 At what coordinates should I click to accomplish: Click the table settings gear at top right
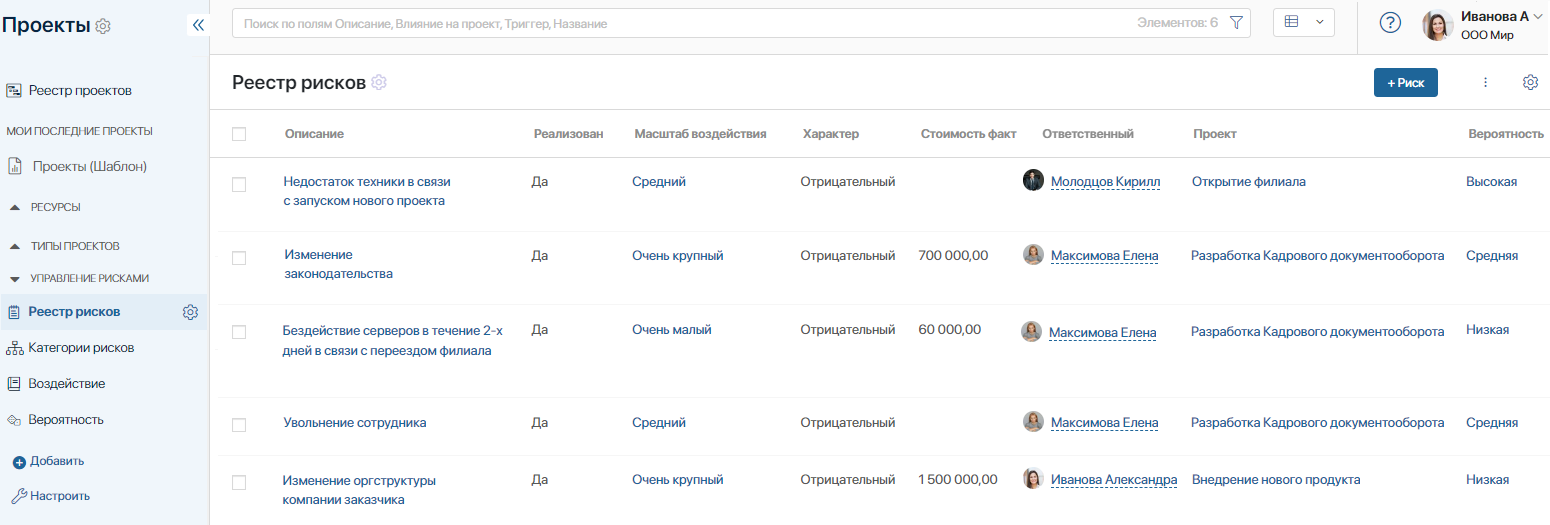coord(1529,82)
